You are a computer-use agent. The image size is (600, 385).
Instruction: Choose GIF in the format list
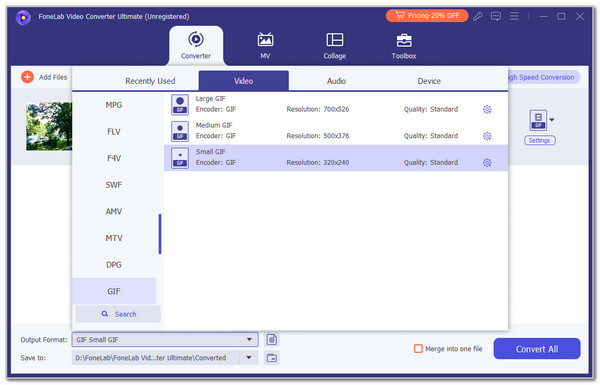114,291
